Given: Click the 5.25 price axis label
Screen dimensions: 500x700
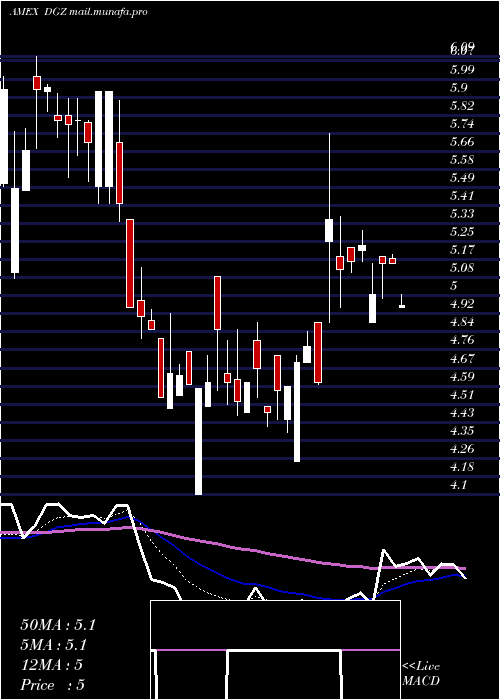Looking at the screenshot, I should pos(462,232).
